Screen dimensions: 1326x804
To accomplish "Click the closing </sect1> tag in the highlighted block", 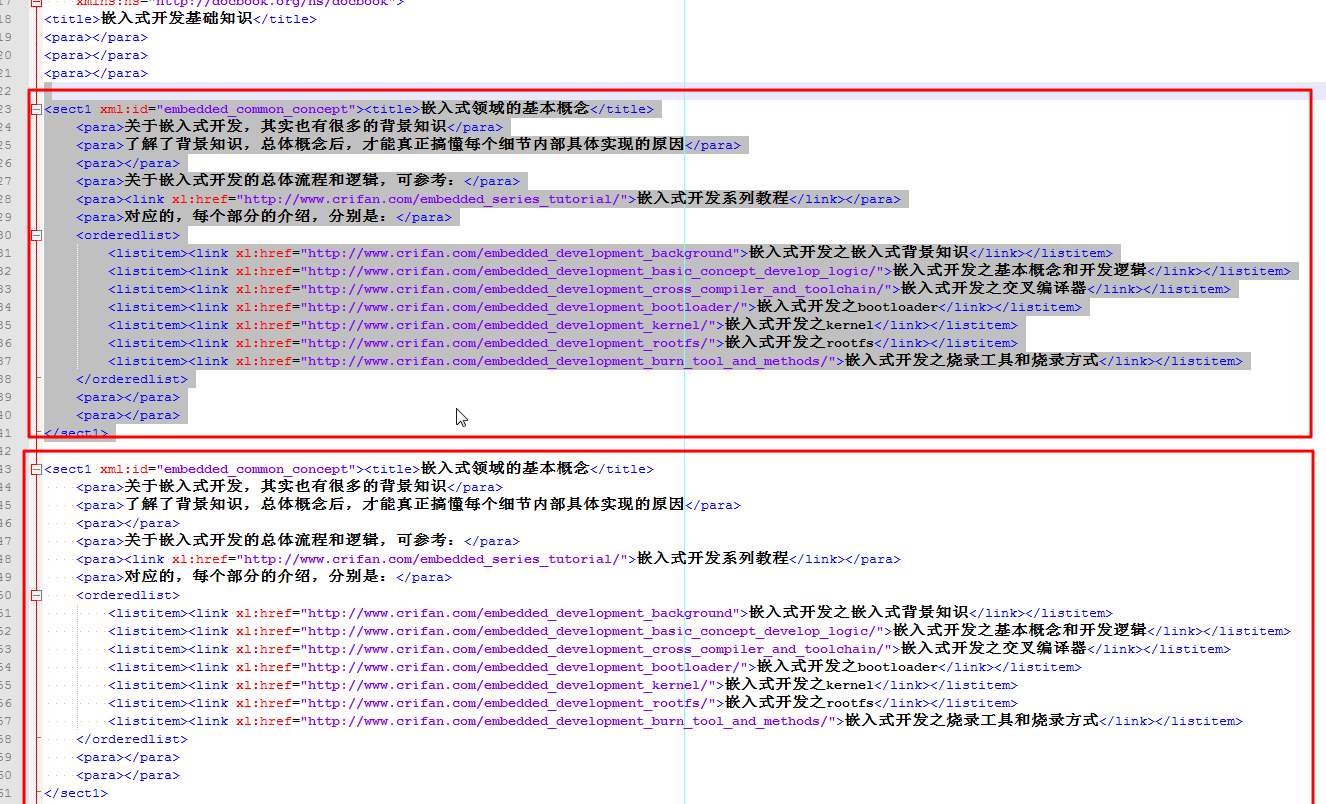I will (76, 433).
